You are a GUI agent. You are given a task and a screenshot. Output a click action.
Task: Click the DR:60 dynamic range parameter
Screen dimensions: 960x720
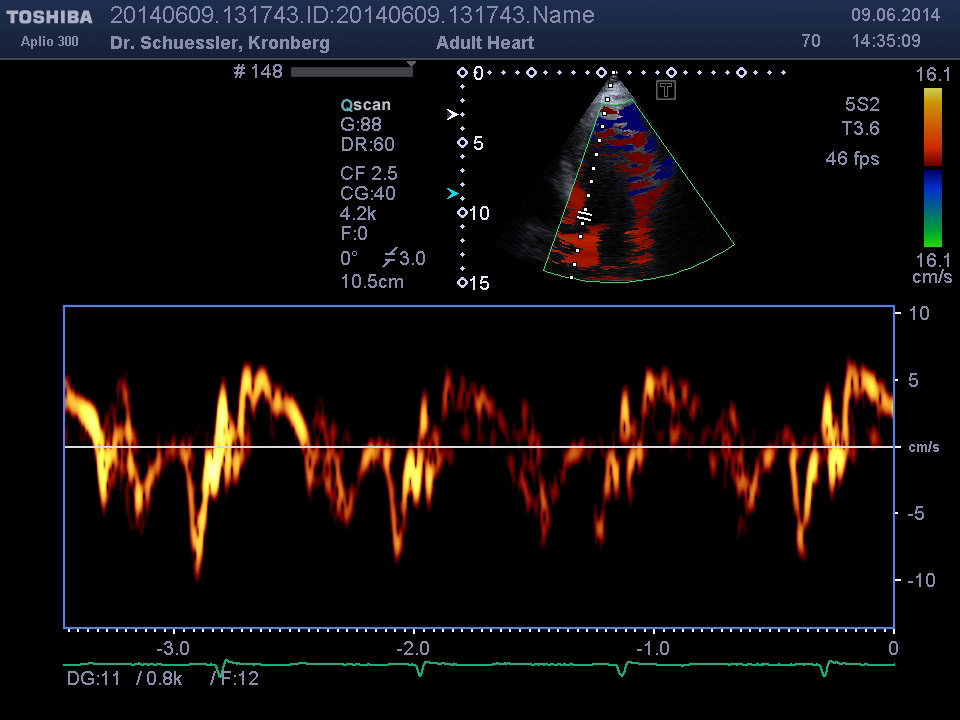(x=367, y=144)
